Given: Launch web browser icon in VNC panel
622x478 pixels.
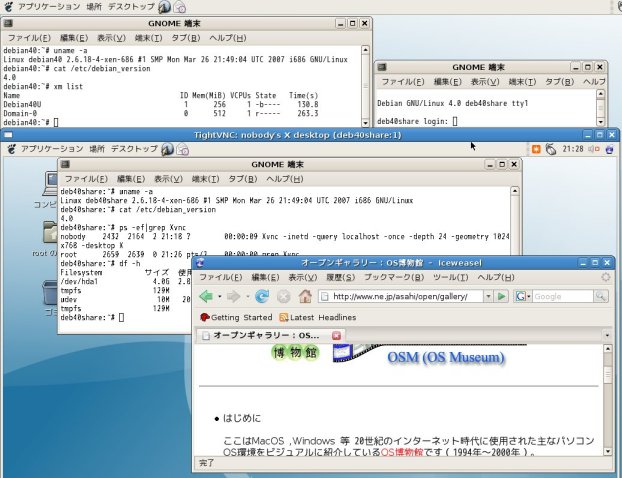Looking at the screenshot, I should 167,149.
